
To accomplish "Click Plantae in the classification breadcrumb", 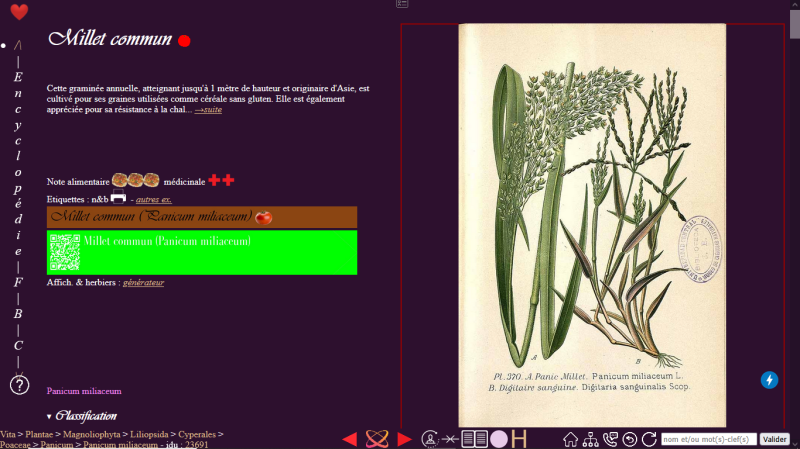I will [39, 434].
